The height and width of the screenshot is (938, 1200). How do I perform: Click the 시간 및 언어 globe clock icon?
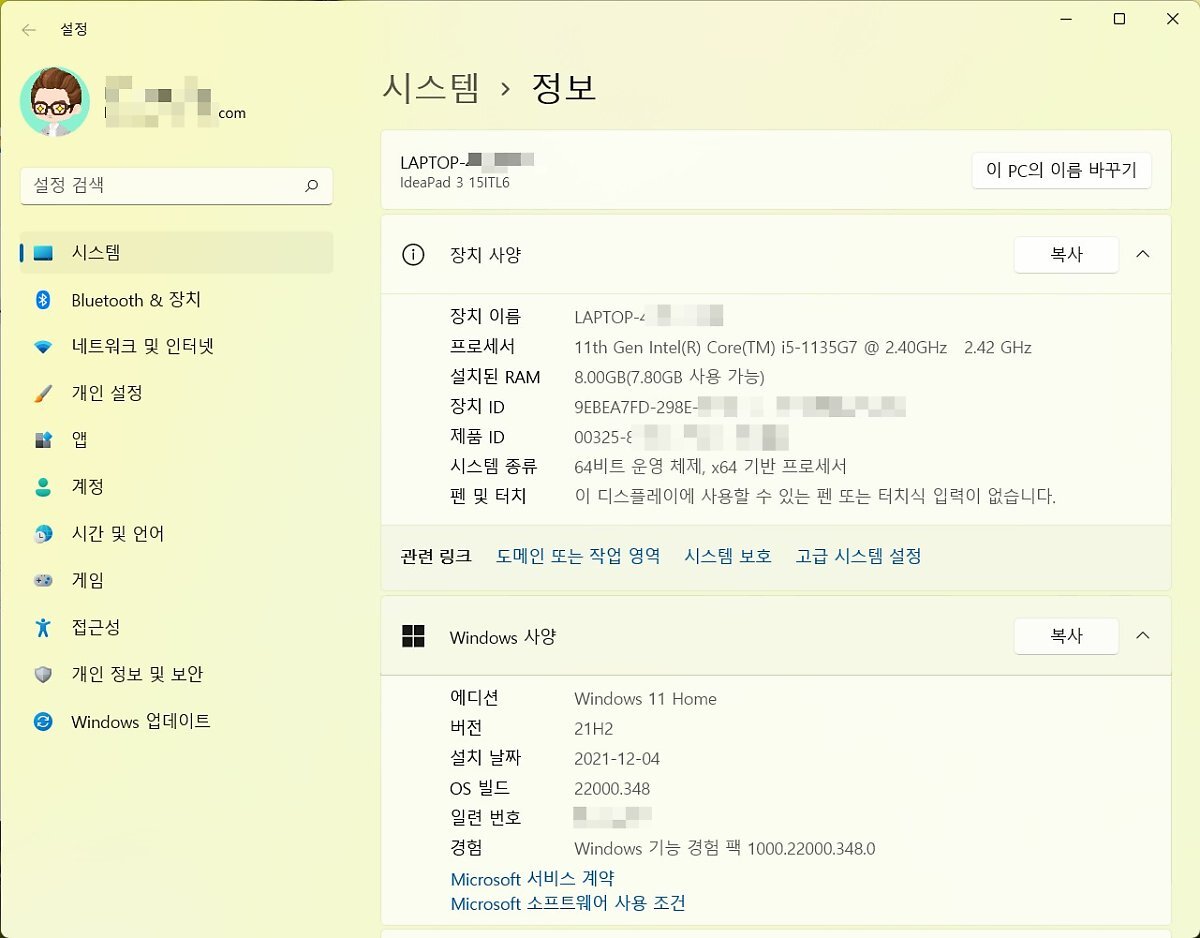43,534
